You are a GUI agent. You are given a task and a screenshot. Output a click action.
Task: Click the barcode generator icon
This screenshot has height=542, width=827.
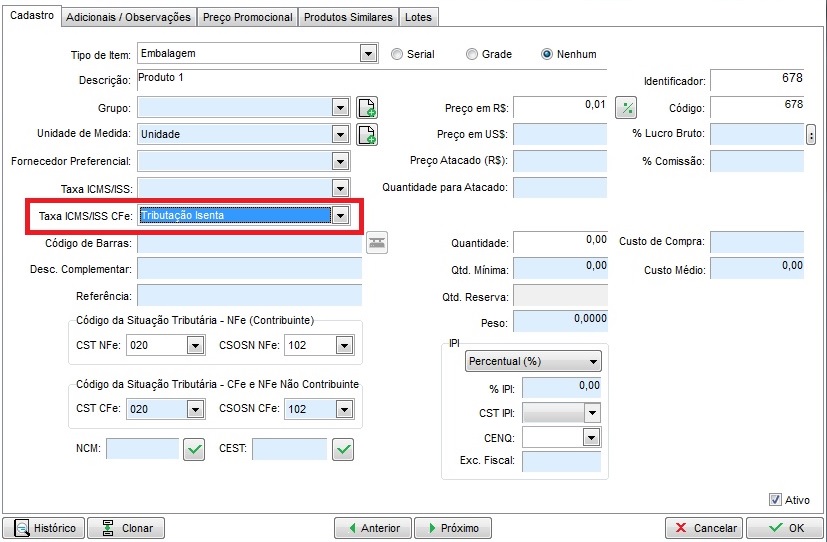[376, 242]
